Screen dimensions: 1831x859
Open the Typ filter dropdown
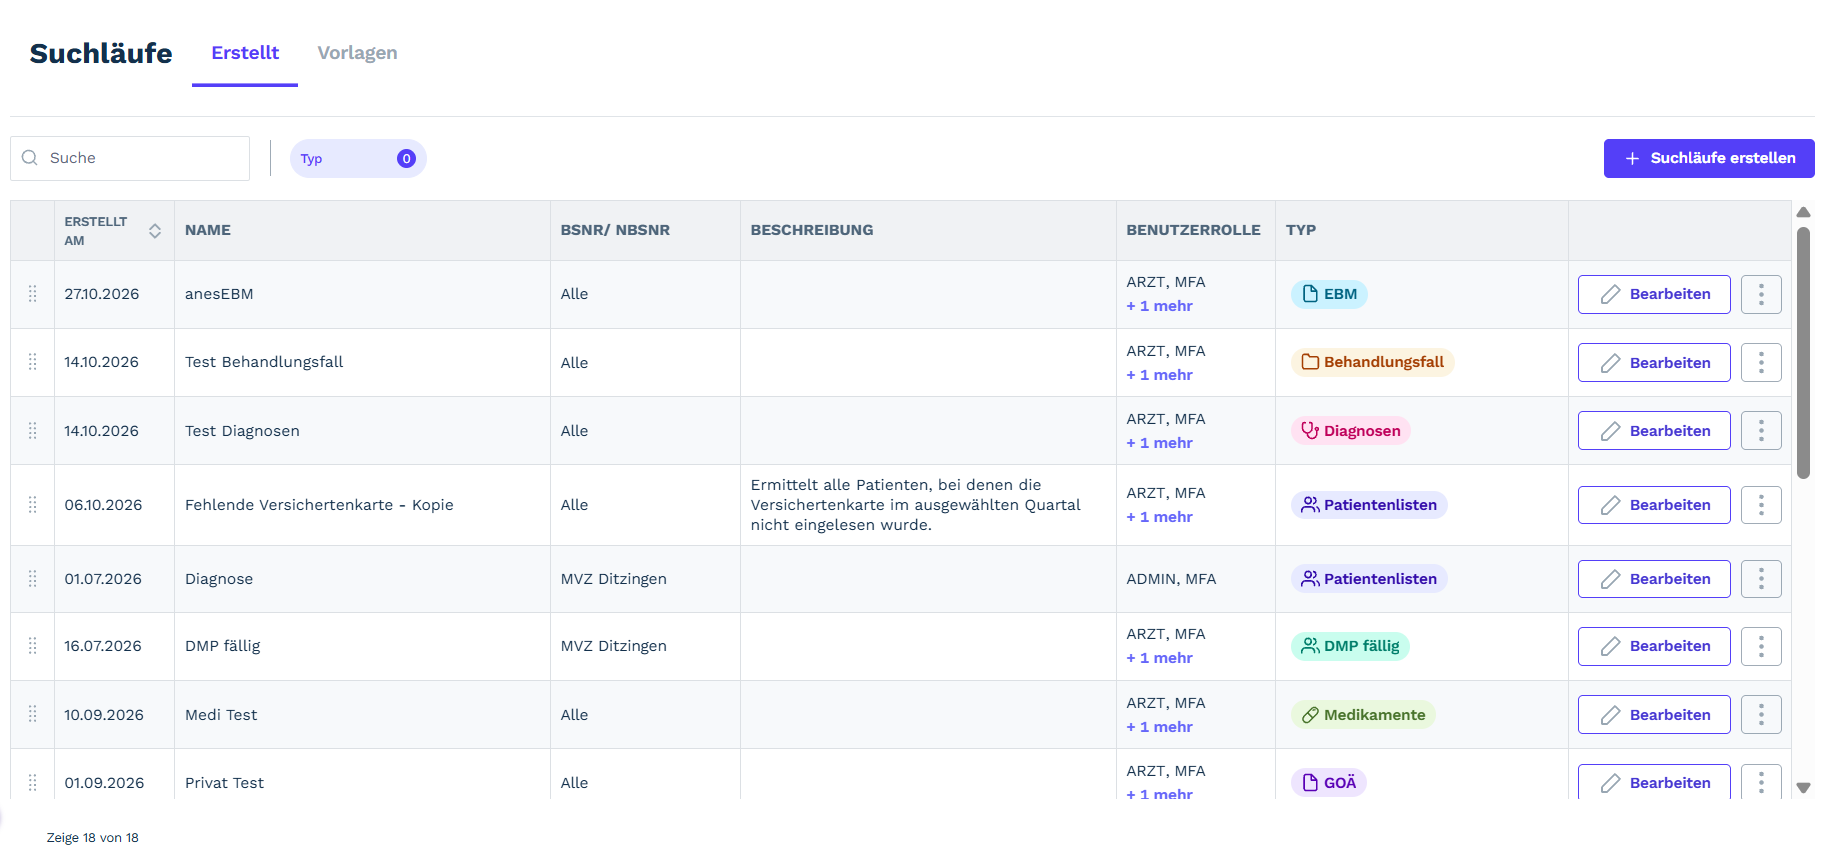[358, 159]
